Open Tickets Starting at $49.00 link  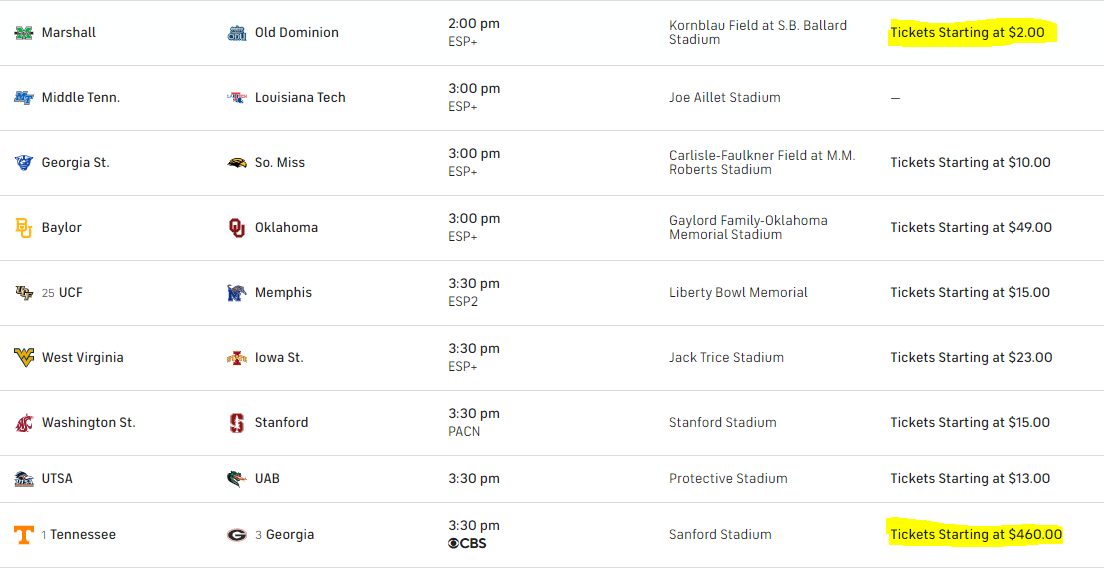[x=971, y=228]
